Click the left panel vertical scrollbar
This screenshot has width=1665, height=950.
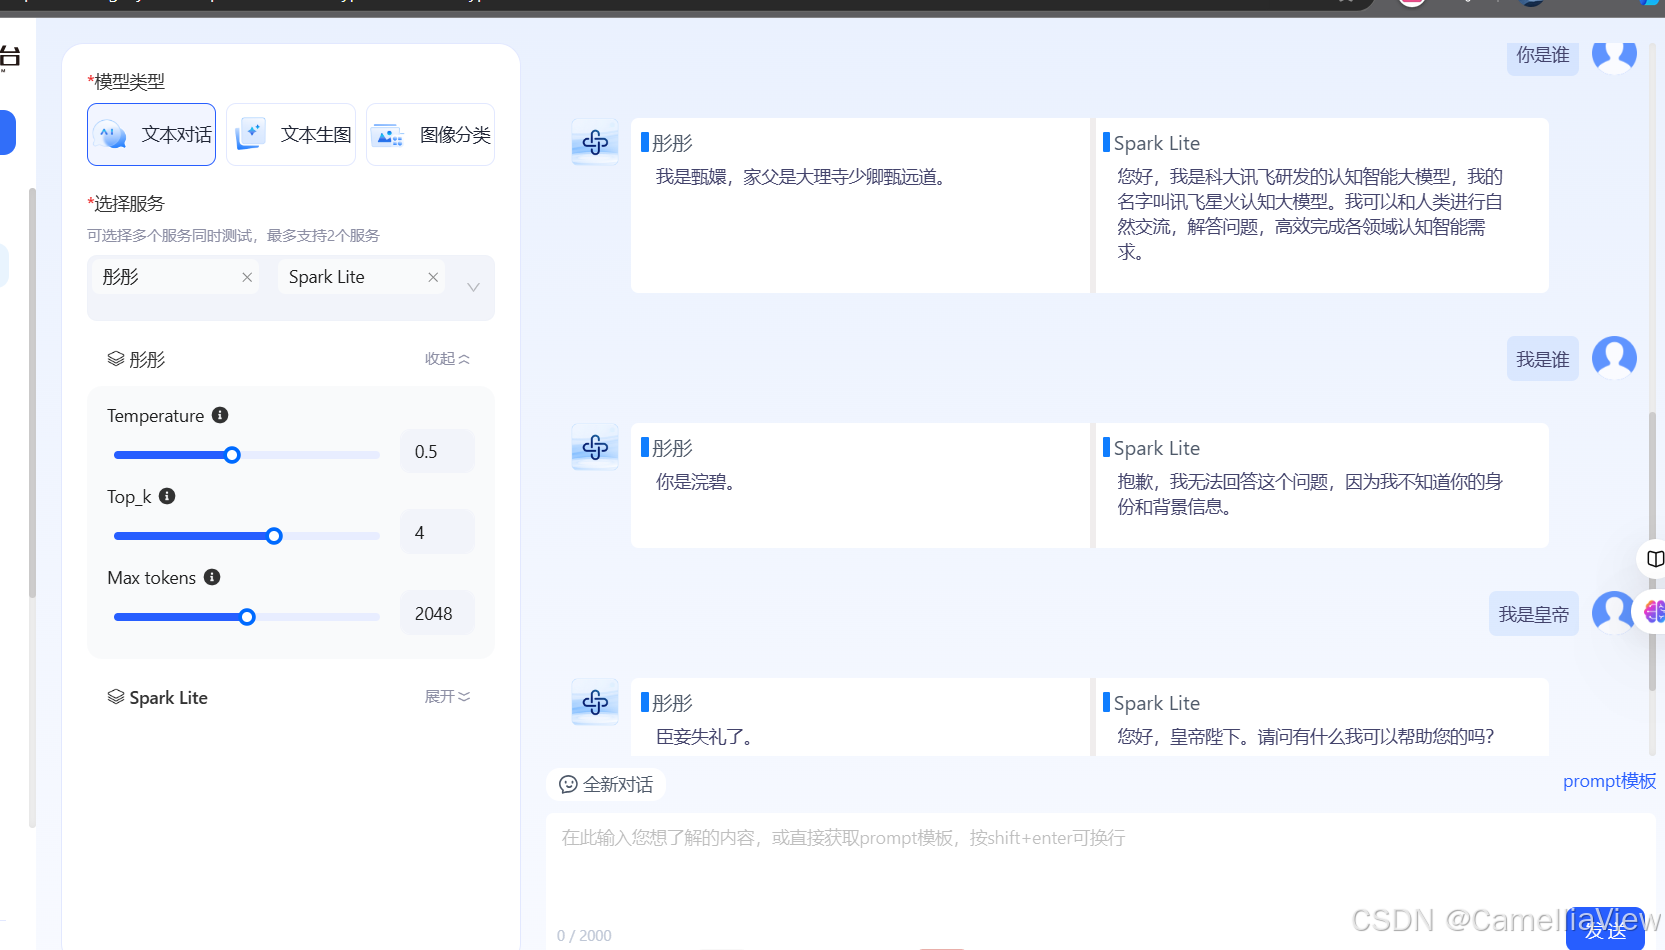(32, 393)
